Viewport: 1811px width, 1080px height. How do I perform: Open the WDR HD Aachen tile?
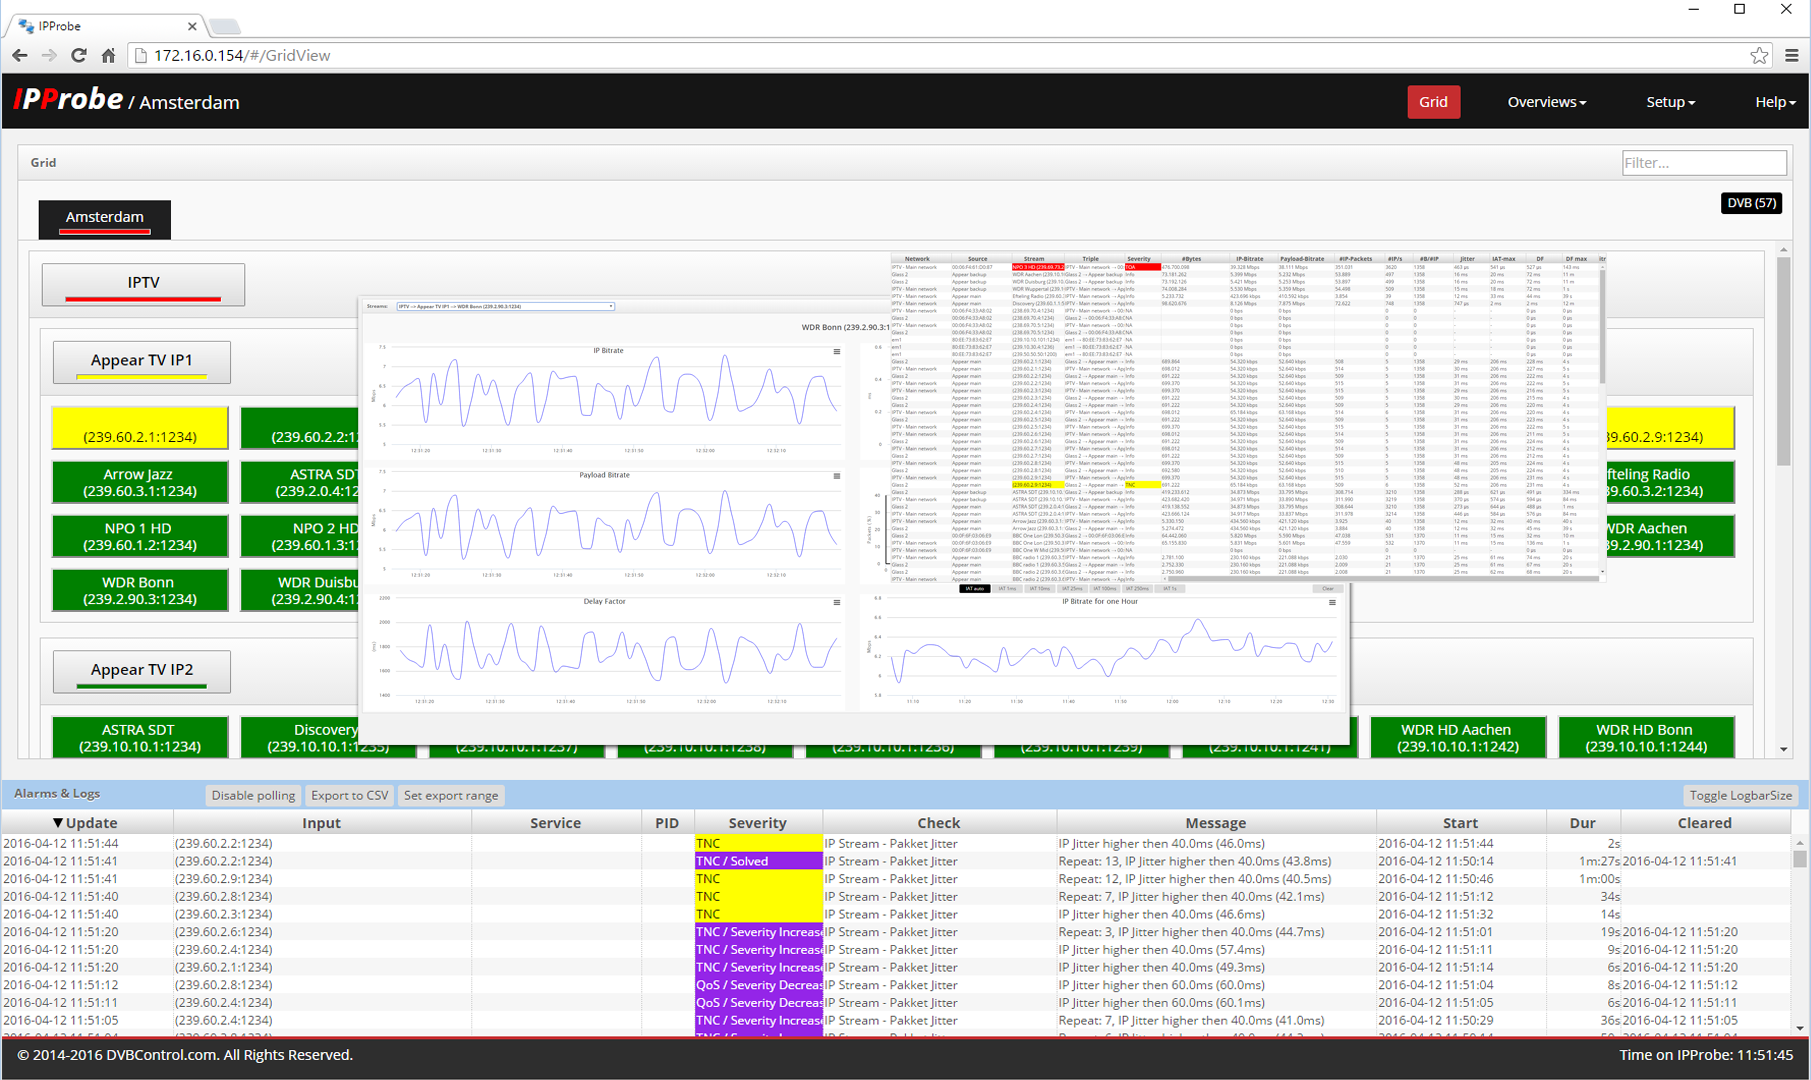tap(1458, 738)
